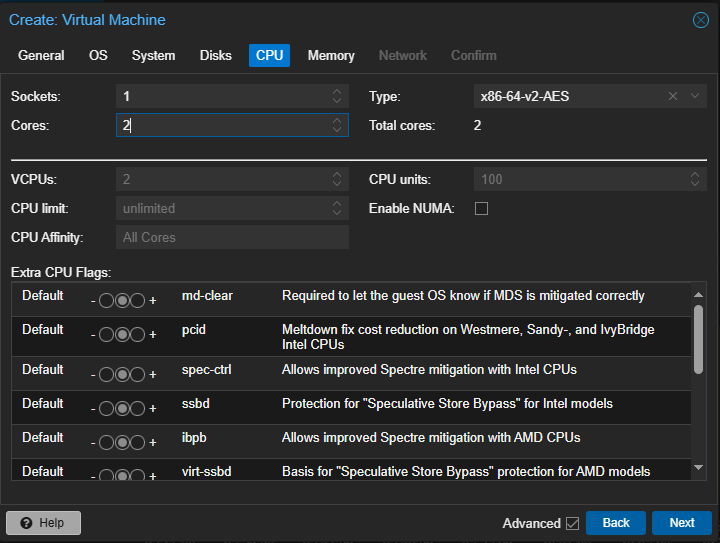Image resolution: width=720 pixels, height=543 pixels.
Task: Set md-clear flag to on radio
Action: tap(138, 301)
